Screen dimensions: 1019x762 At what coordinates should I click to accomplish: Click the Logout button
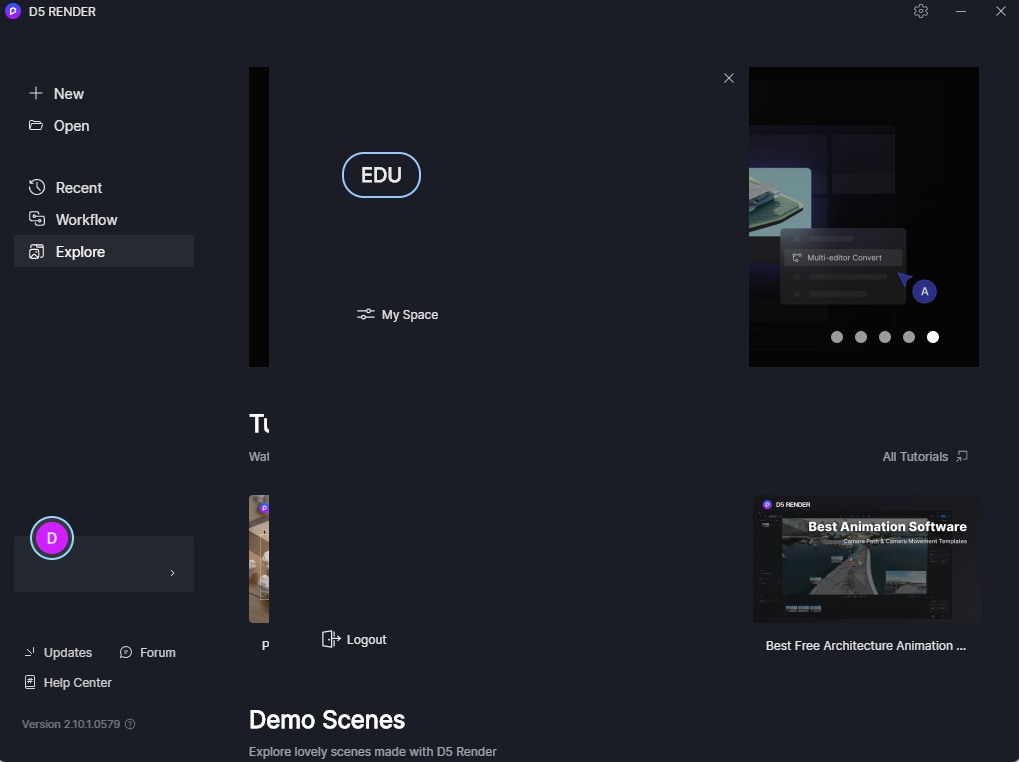[354, 639]
